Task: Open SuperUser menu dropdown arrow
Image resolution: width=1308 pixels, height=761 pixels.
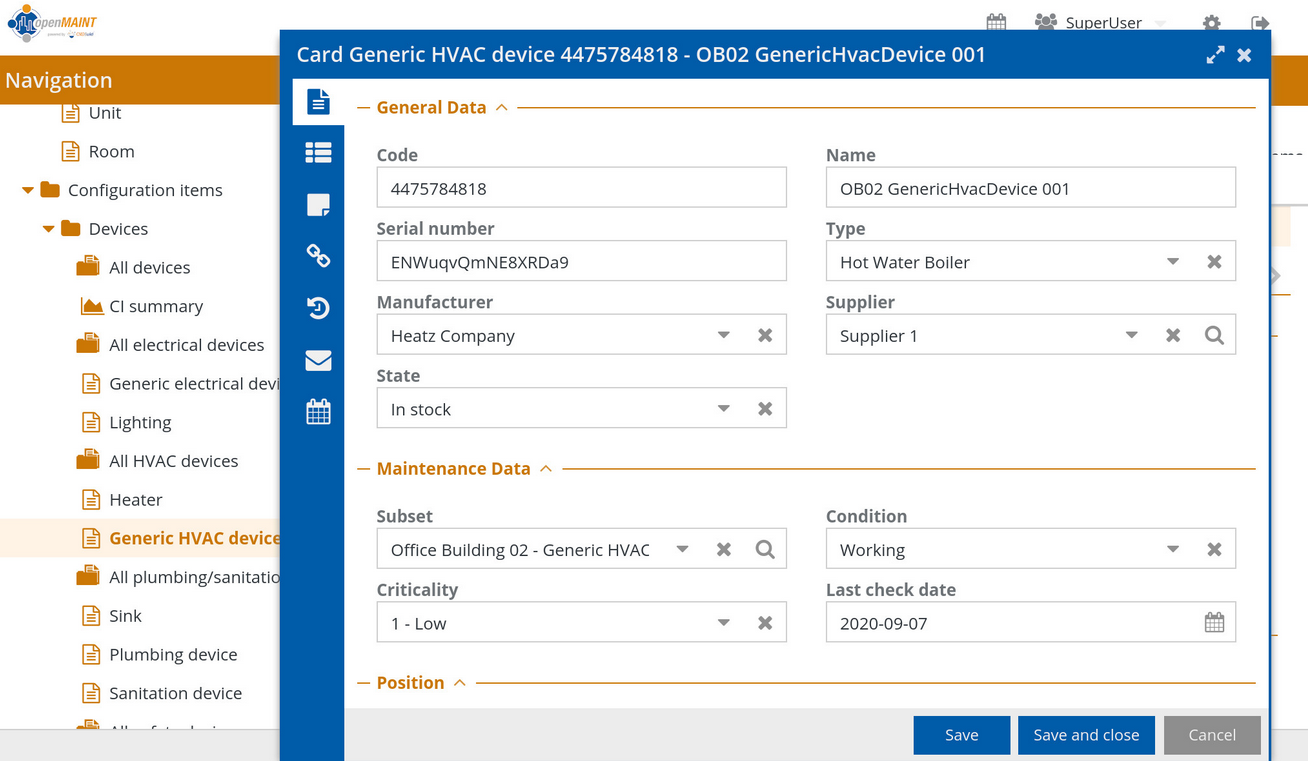Action: point(1160,23)
